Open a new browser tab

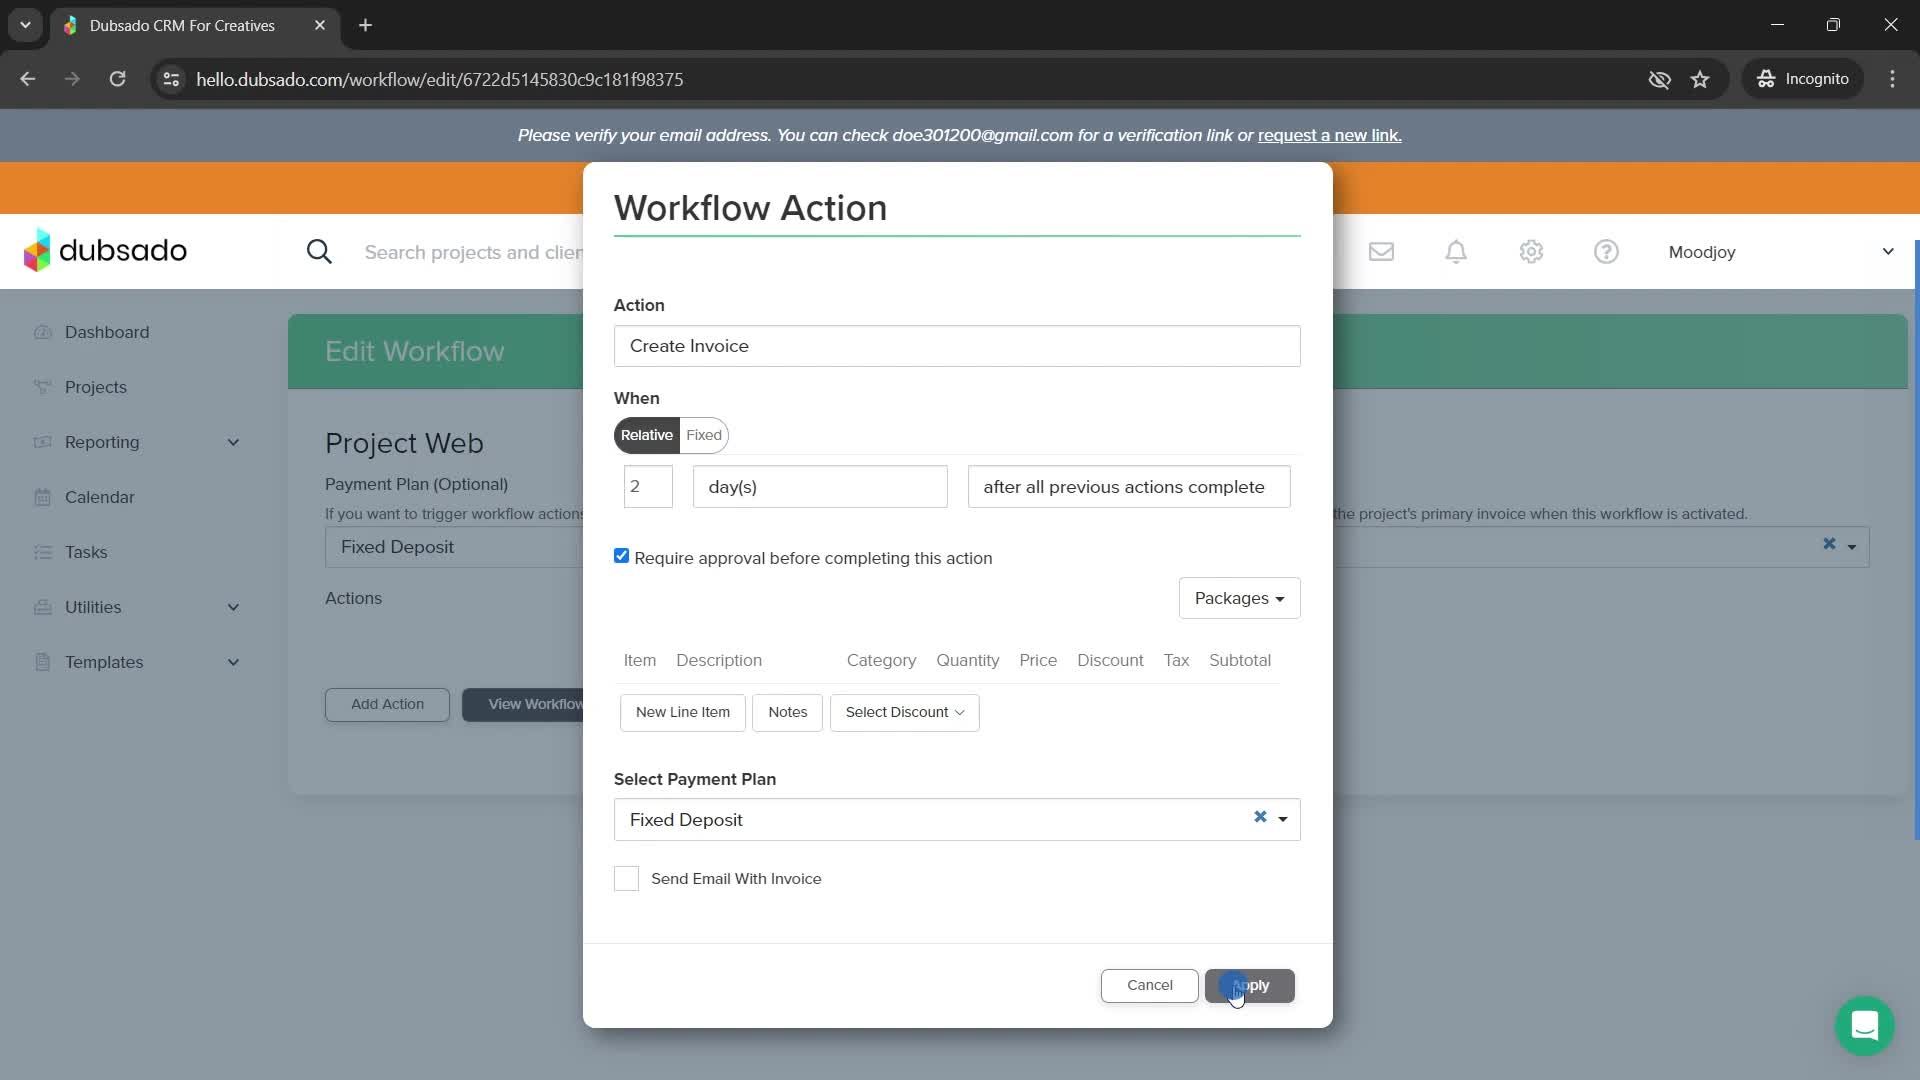click(365, 25)
